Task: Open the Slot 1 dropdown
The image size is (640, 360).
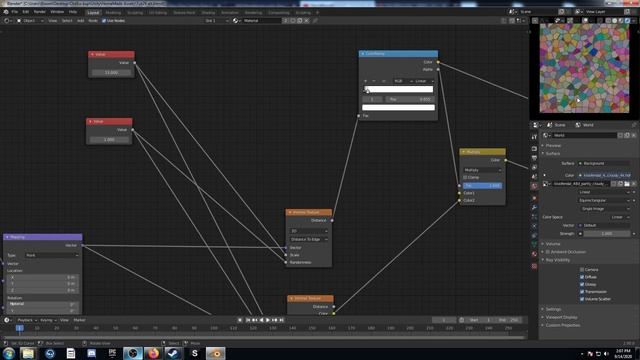Action: click(216, 20)
